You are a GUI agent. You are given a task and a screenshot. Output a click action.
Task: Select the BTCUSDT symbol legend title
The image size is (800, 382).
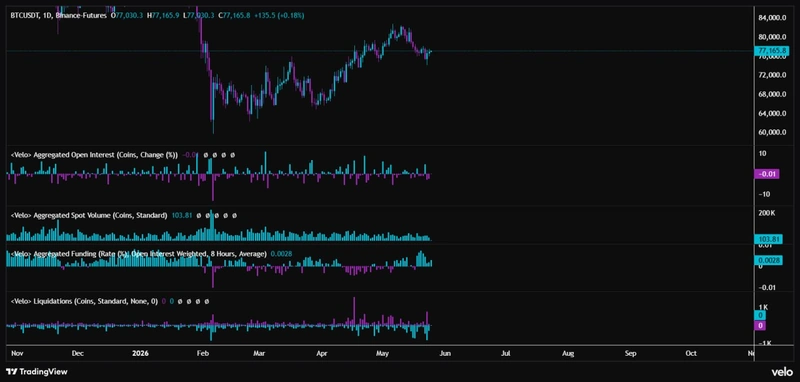pyautogui.click(x=59, y=16)
